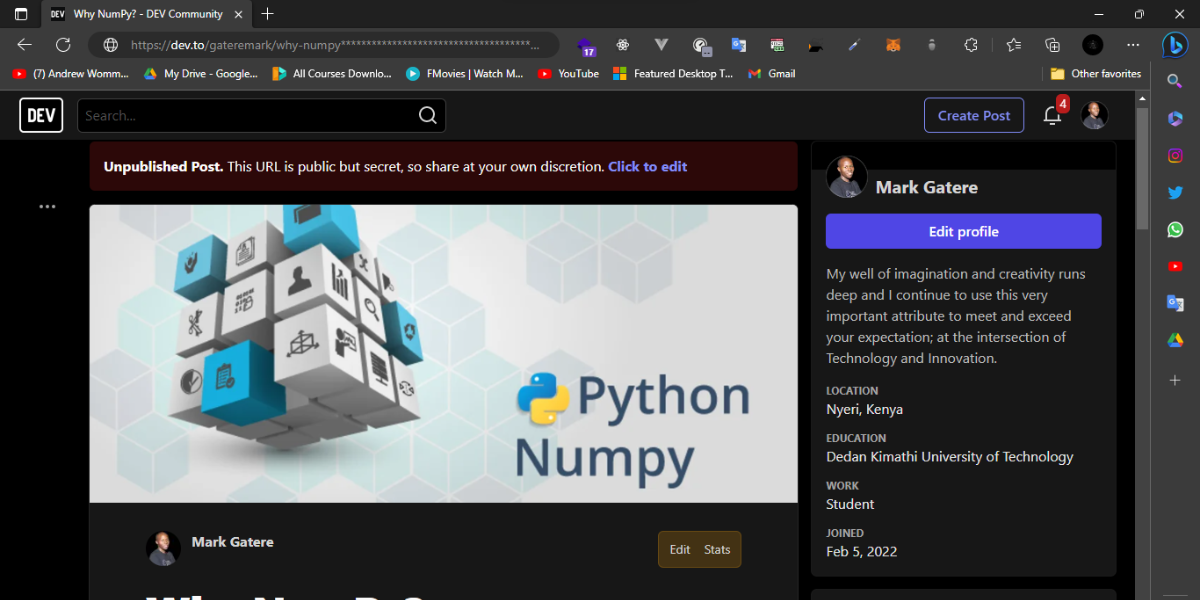Image resolution: width=1200 pixels, height=600 pixels.
Task: Go back with the browser back arrow
Action: click(25, 44)
